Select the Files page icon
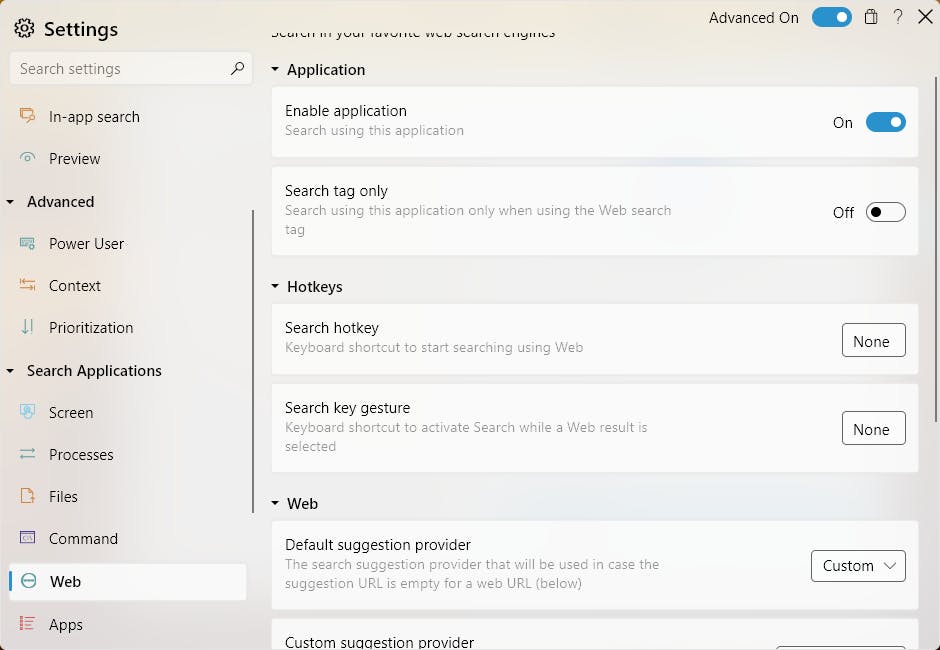 [x=28, y=497]
